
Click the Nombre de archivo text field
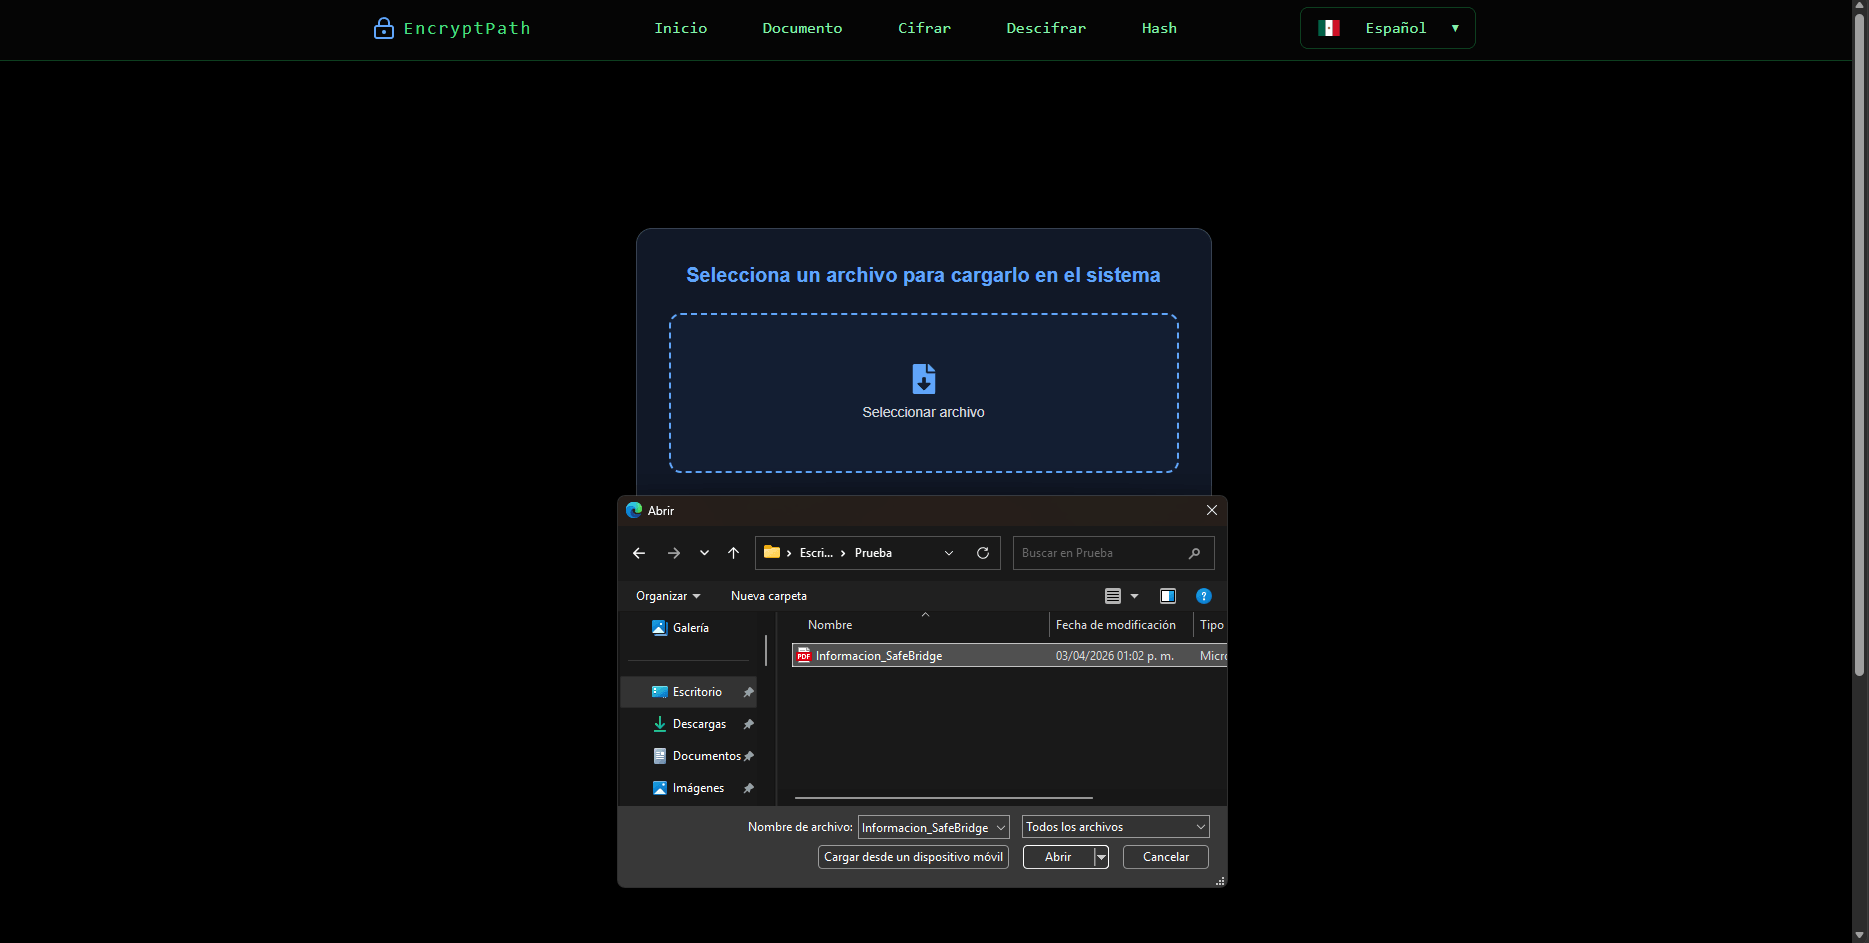[925, 828]
